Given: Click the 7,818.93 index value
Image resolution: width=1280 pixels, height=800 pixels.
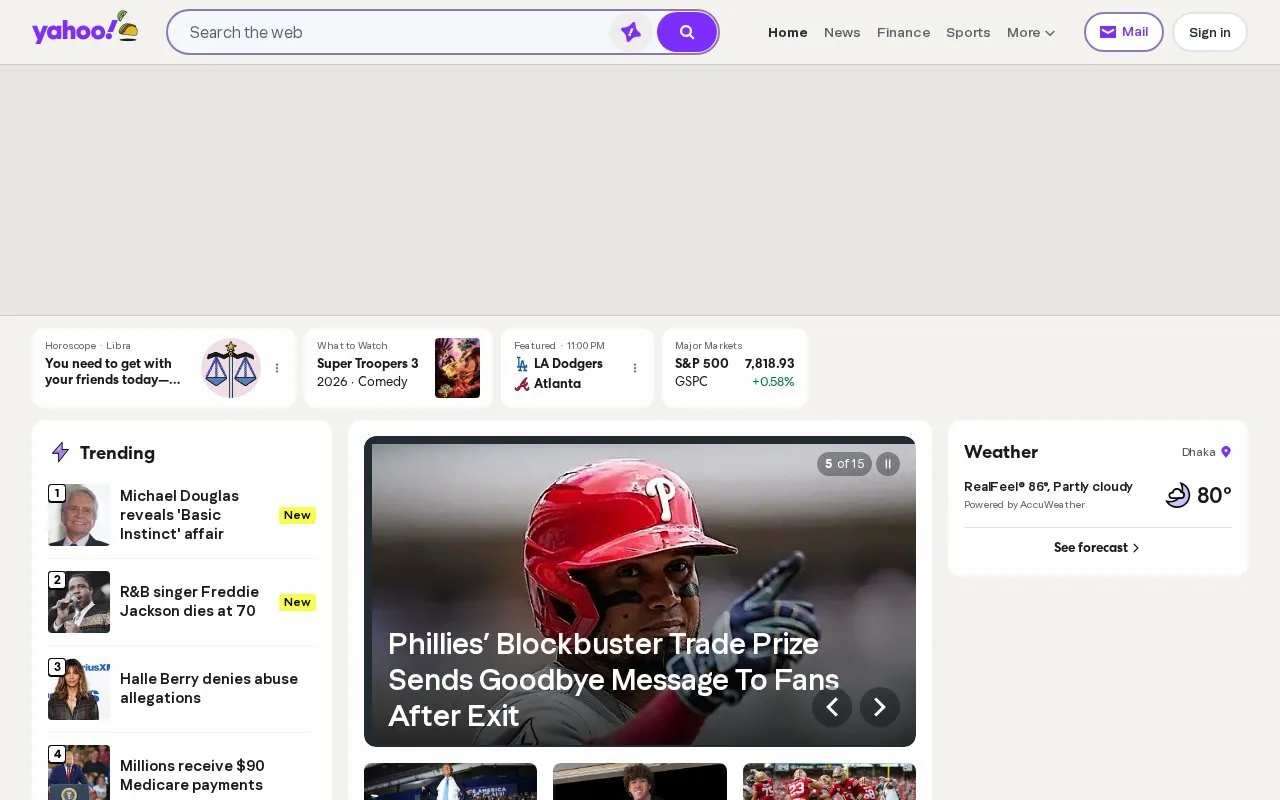Looking at the screenshot, I should 770,364.
